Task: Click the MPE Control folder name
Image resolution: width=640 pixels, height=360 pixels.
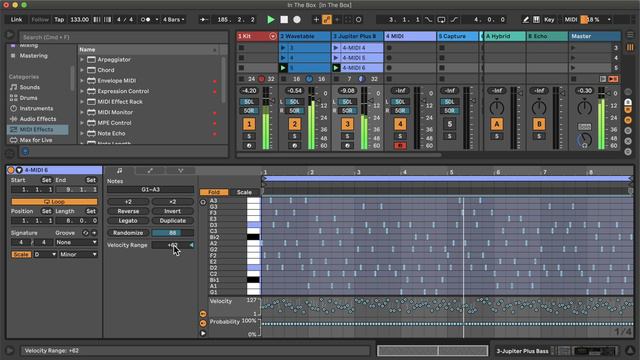Action: point(114,123)
